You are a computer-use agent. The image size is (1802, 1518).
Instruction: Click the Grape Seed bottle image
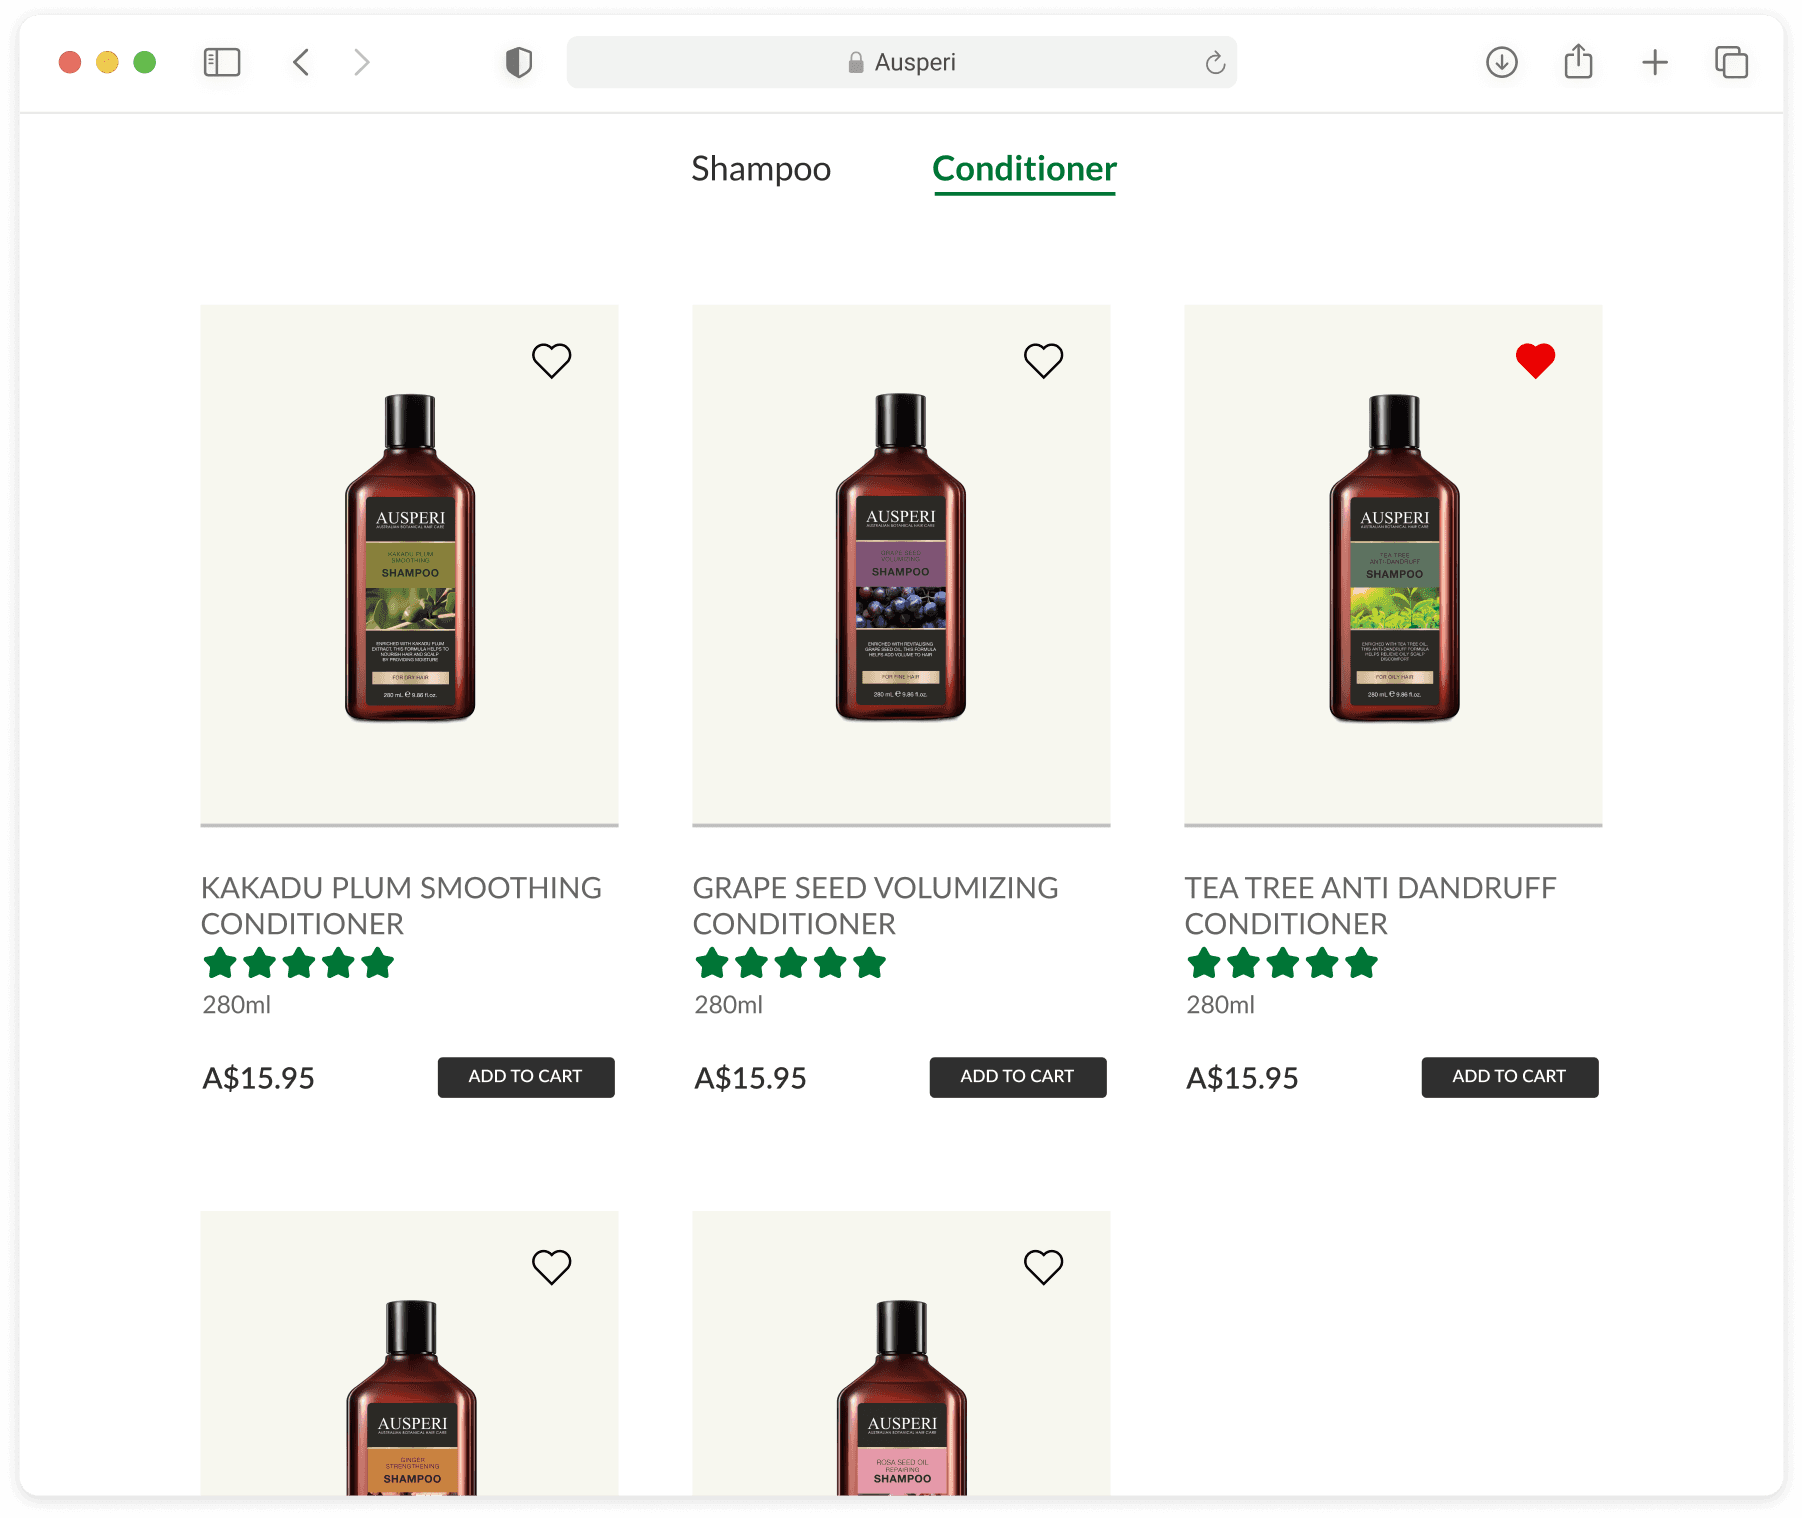[x=901, y=557]
